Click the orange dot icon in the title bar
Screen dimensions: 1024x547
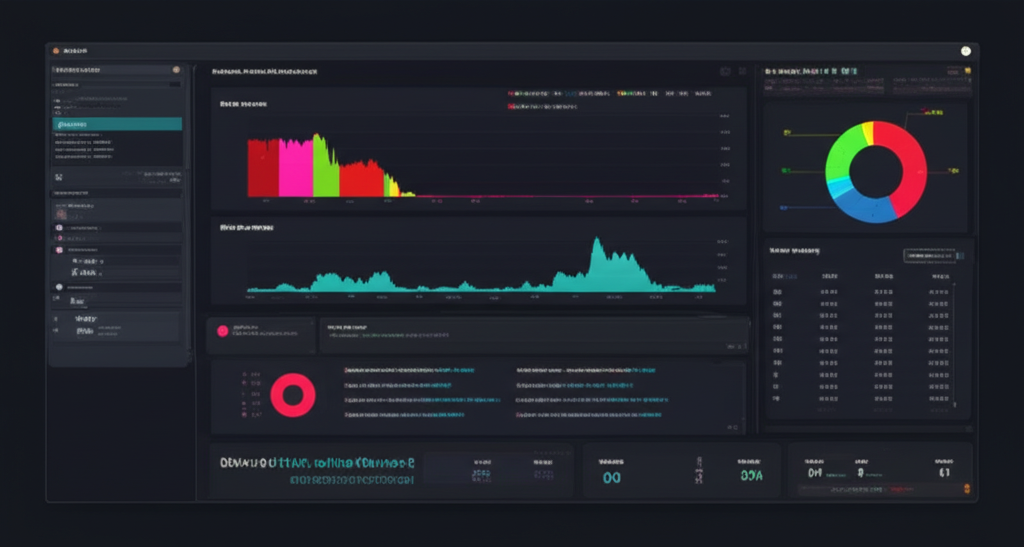[56, 50]
